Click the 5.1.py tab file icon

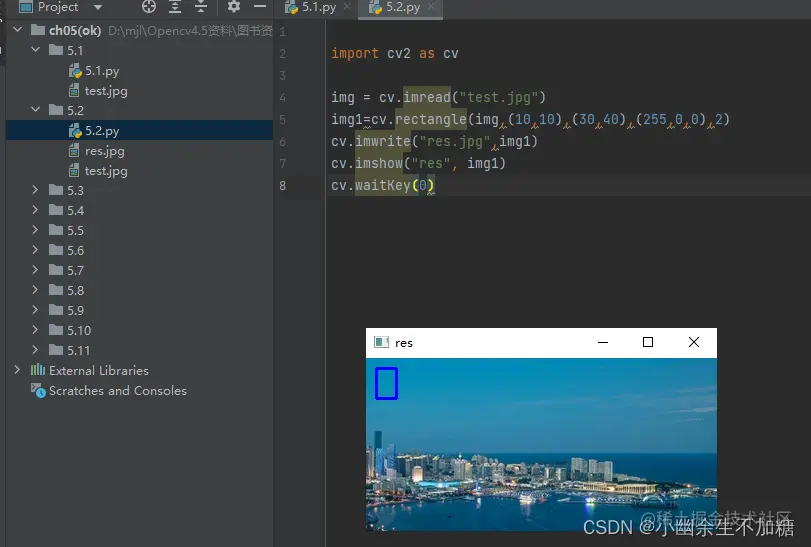pyautogui.click(x=291, y=7)
